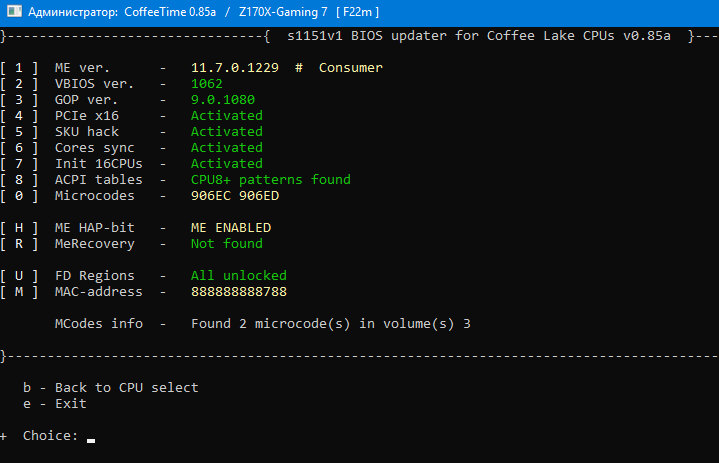
Task: Click the 'MeRecovery' label
Action: click(94, 244)
